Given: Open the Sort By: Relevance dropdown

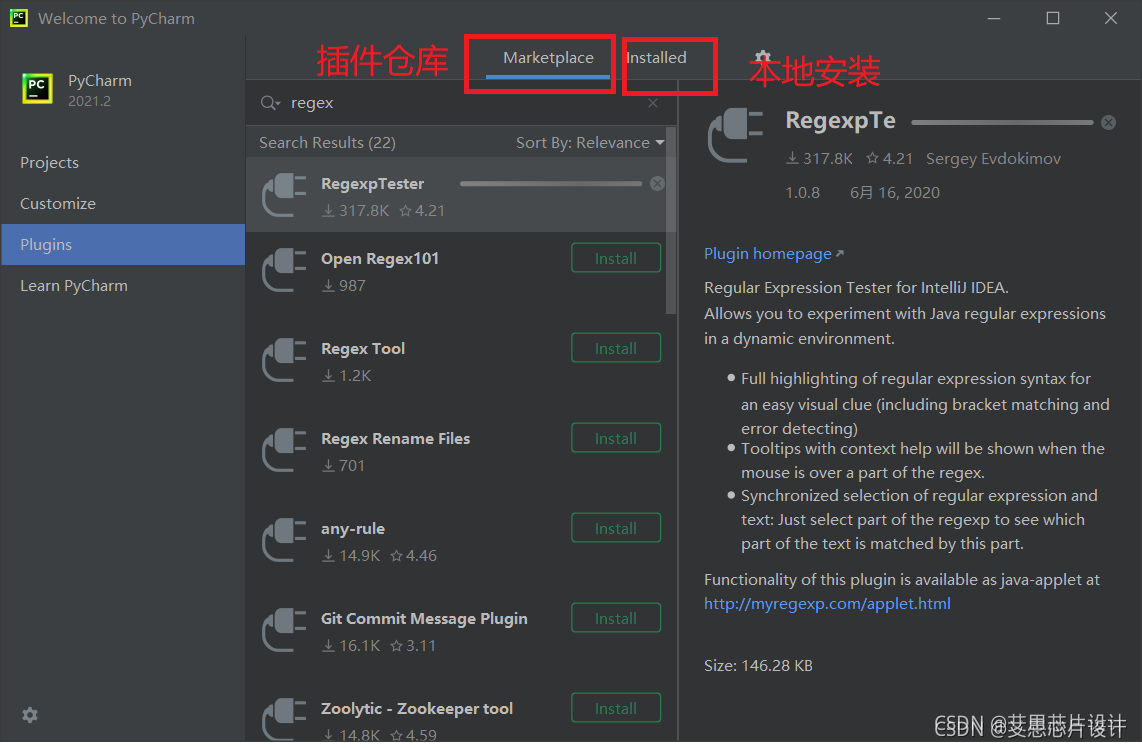Looking at the screenshot, I should point(589,143).
